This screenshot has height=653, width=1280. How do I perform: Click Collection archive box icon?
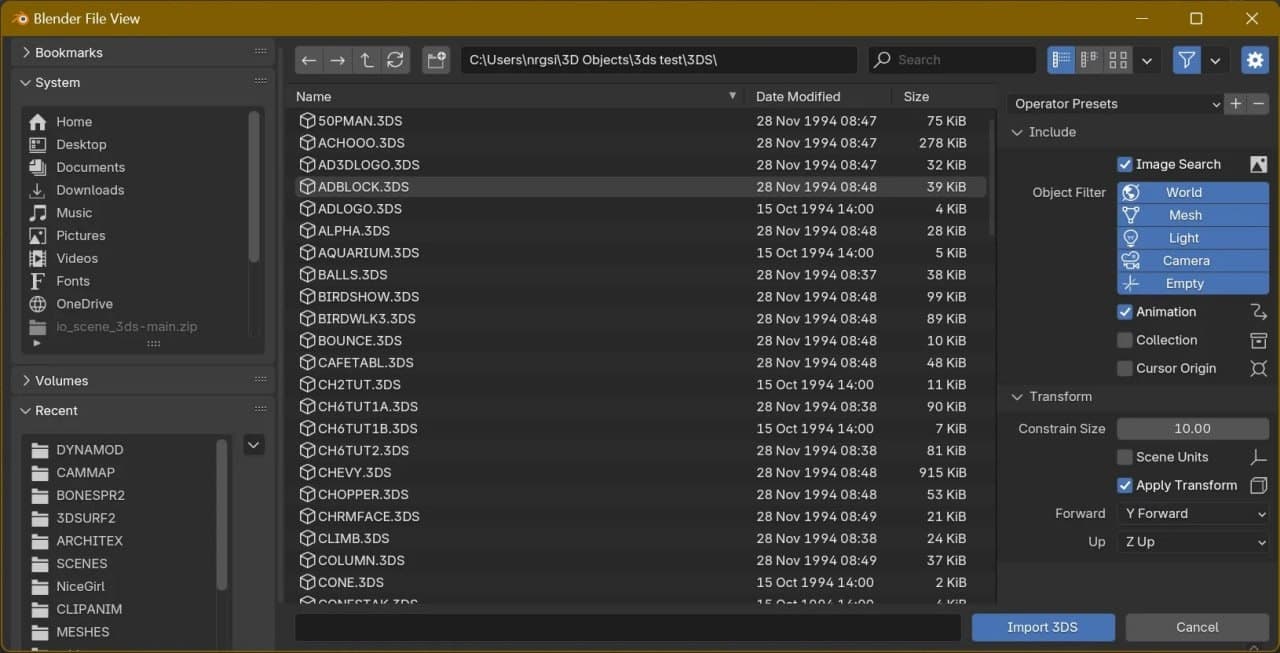click(x=1259, y=340)
